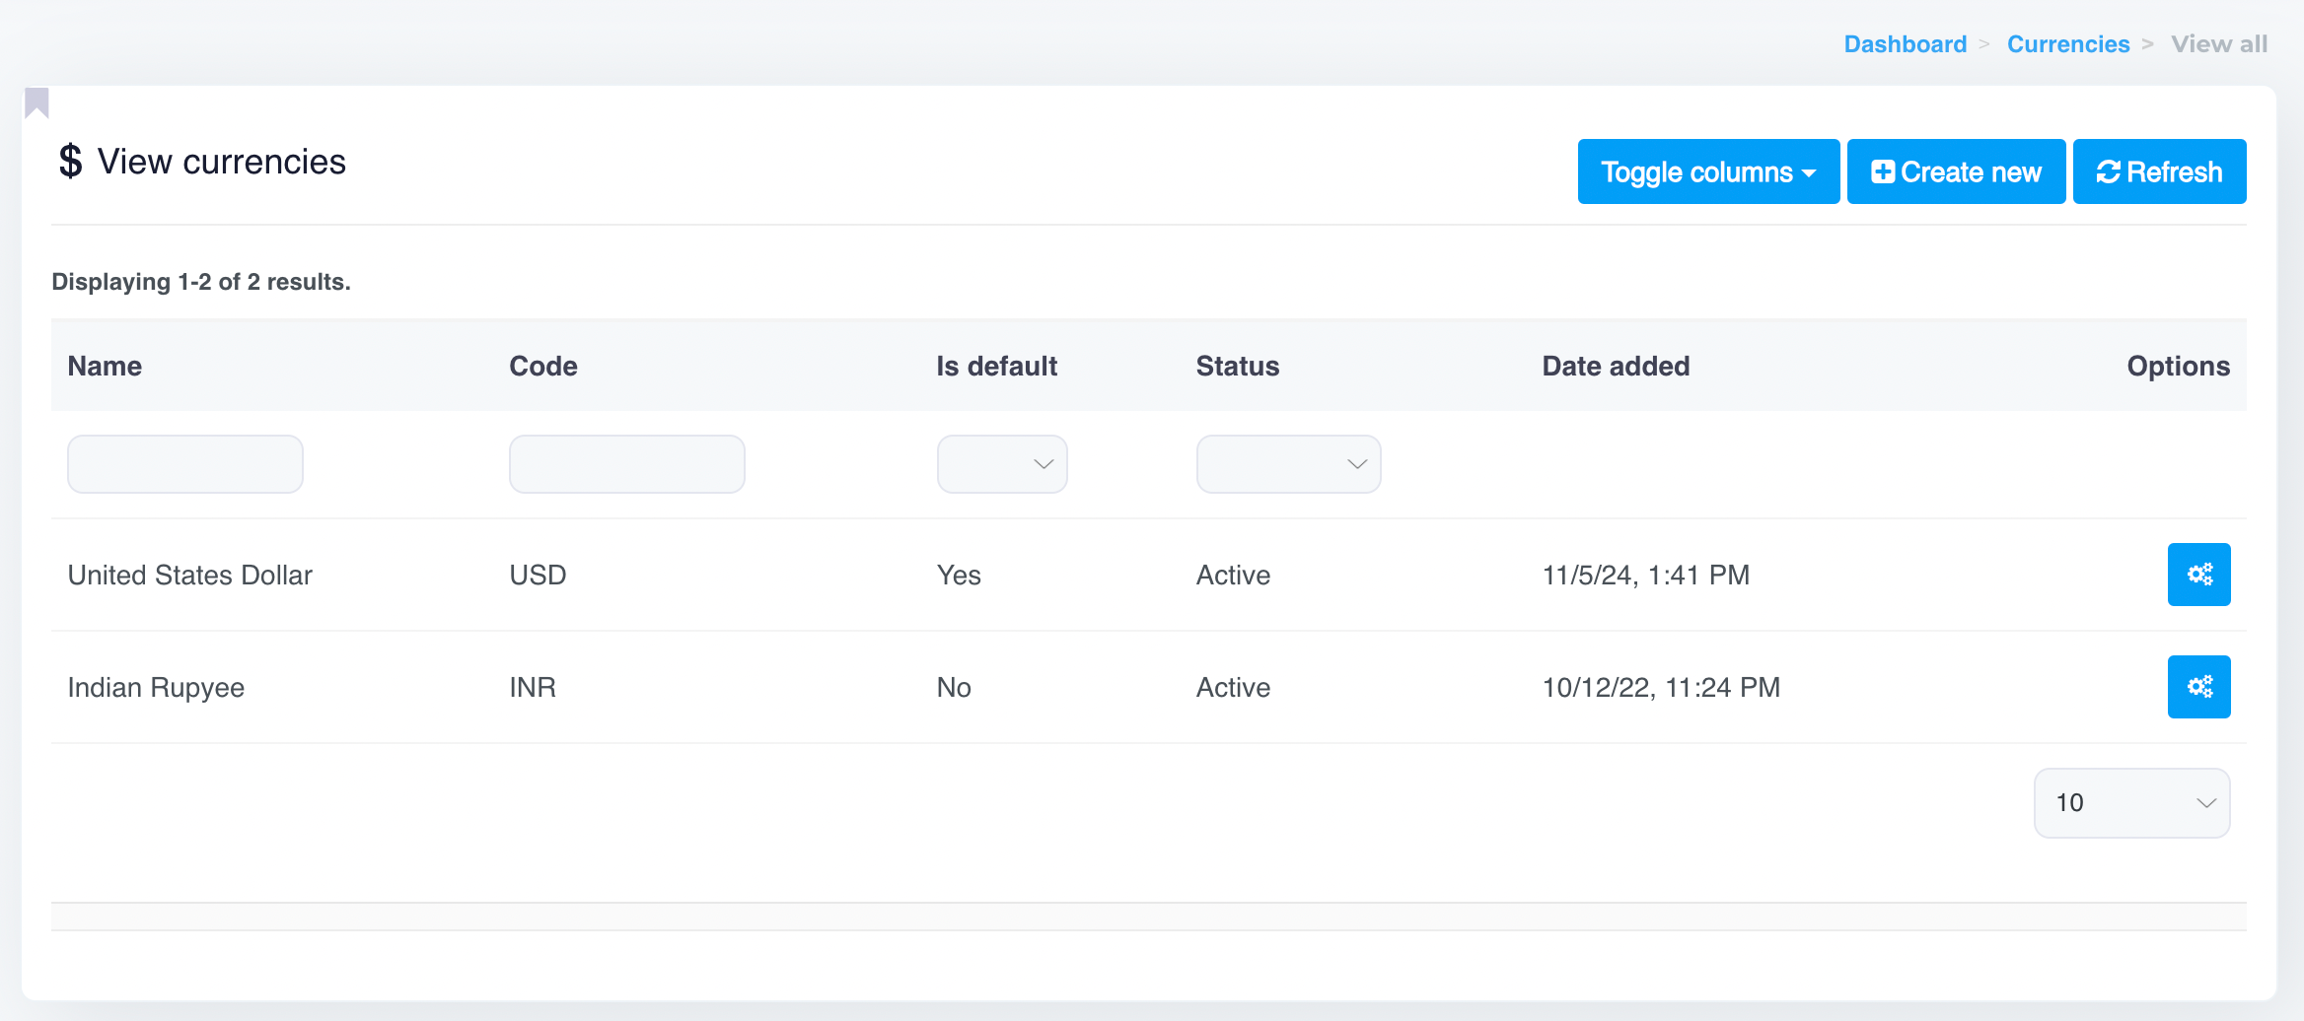Sort by Code column header

(x=543, y=366)
